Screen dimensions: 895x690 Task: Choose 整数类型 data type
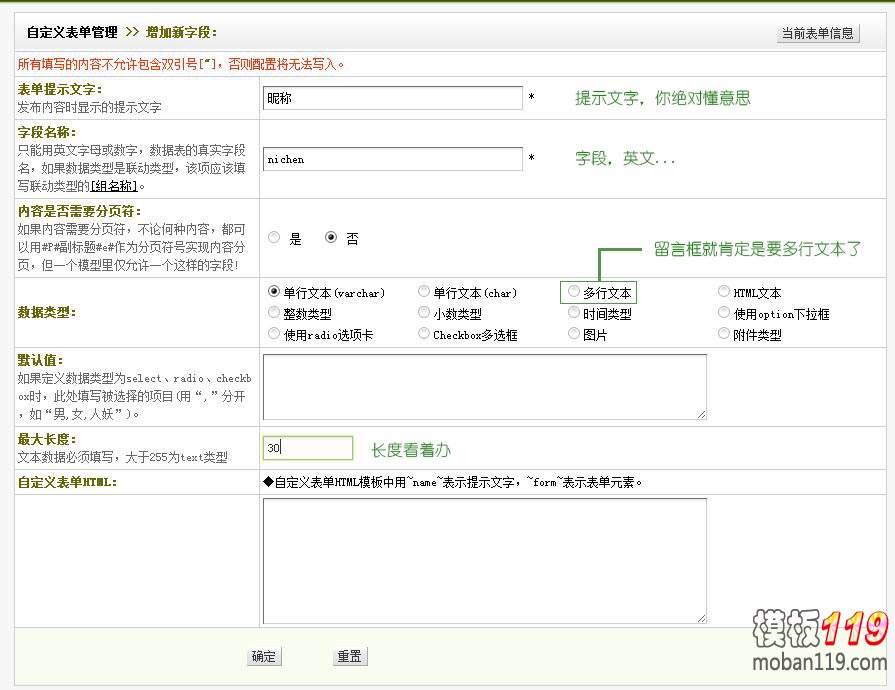[273, 312]
